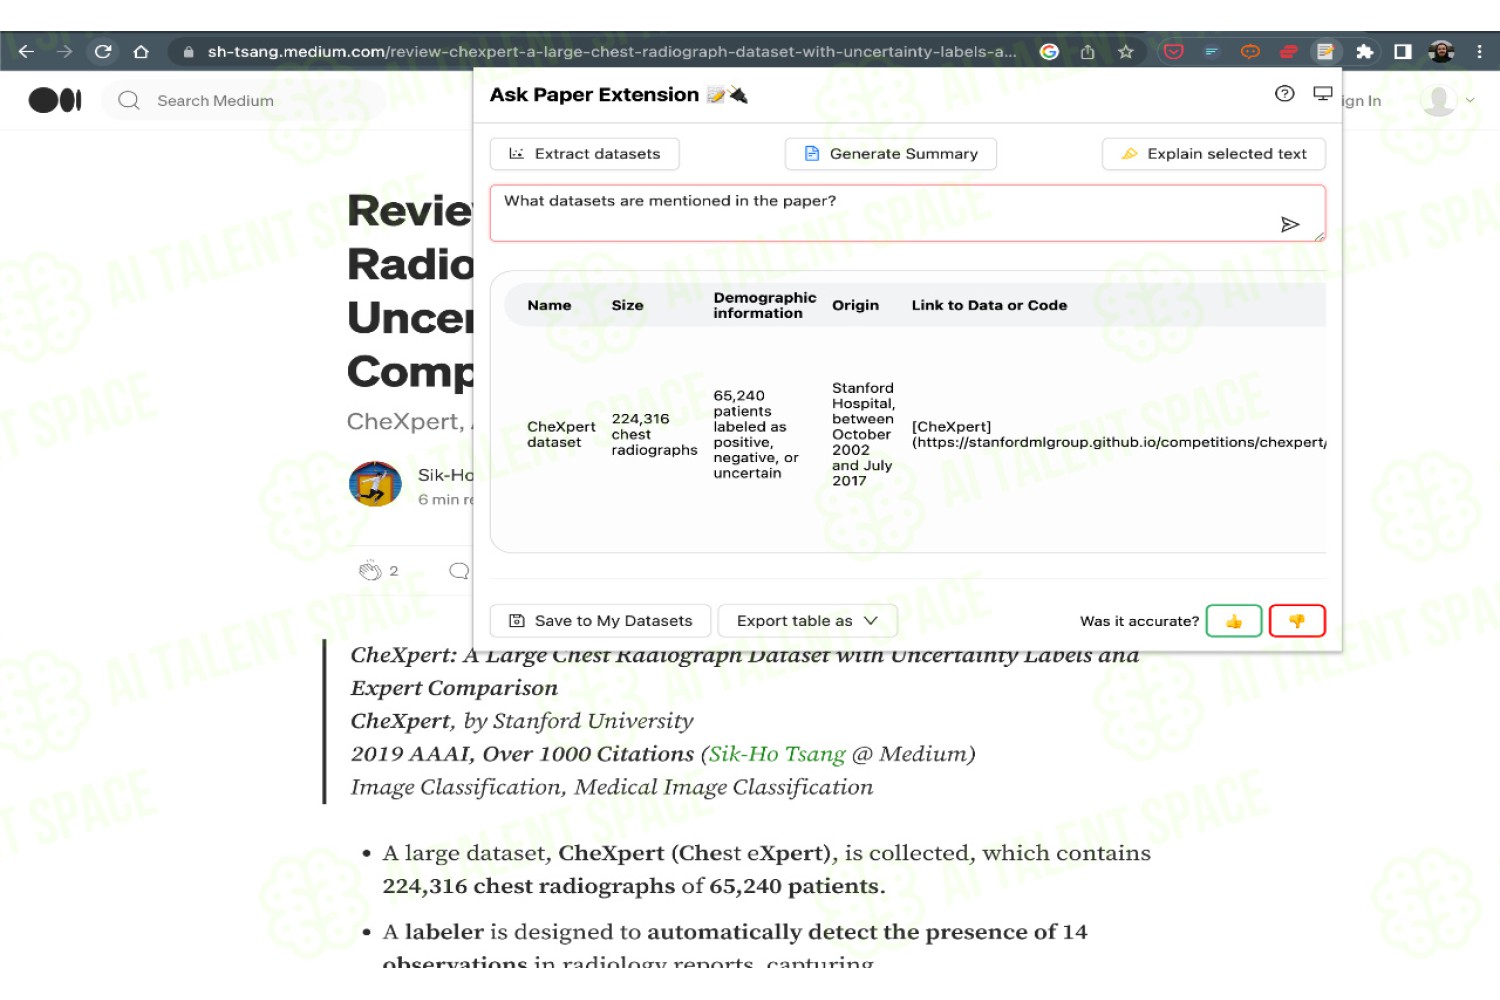Bookmark this page with star icon

point(1126,52)
